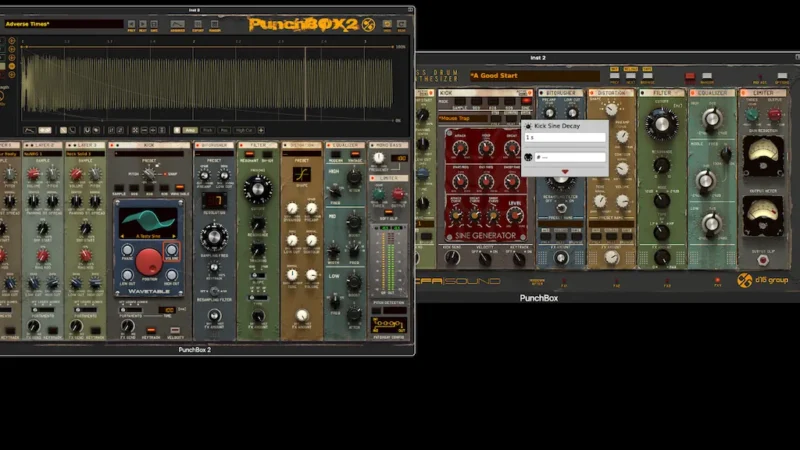
Task: Toggle Velocity button in PunchBox 2 Kick module
Action: coord(175,331)
